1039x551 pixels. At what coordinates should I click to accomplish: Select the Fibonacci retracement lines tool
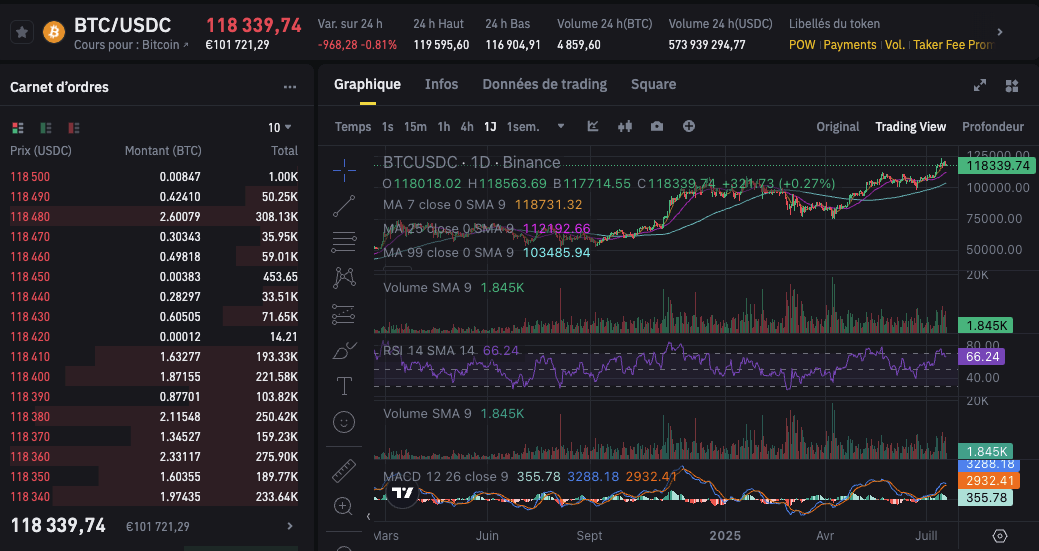[x=344, y=242]
